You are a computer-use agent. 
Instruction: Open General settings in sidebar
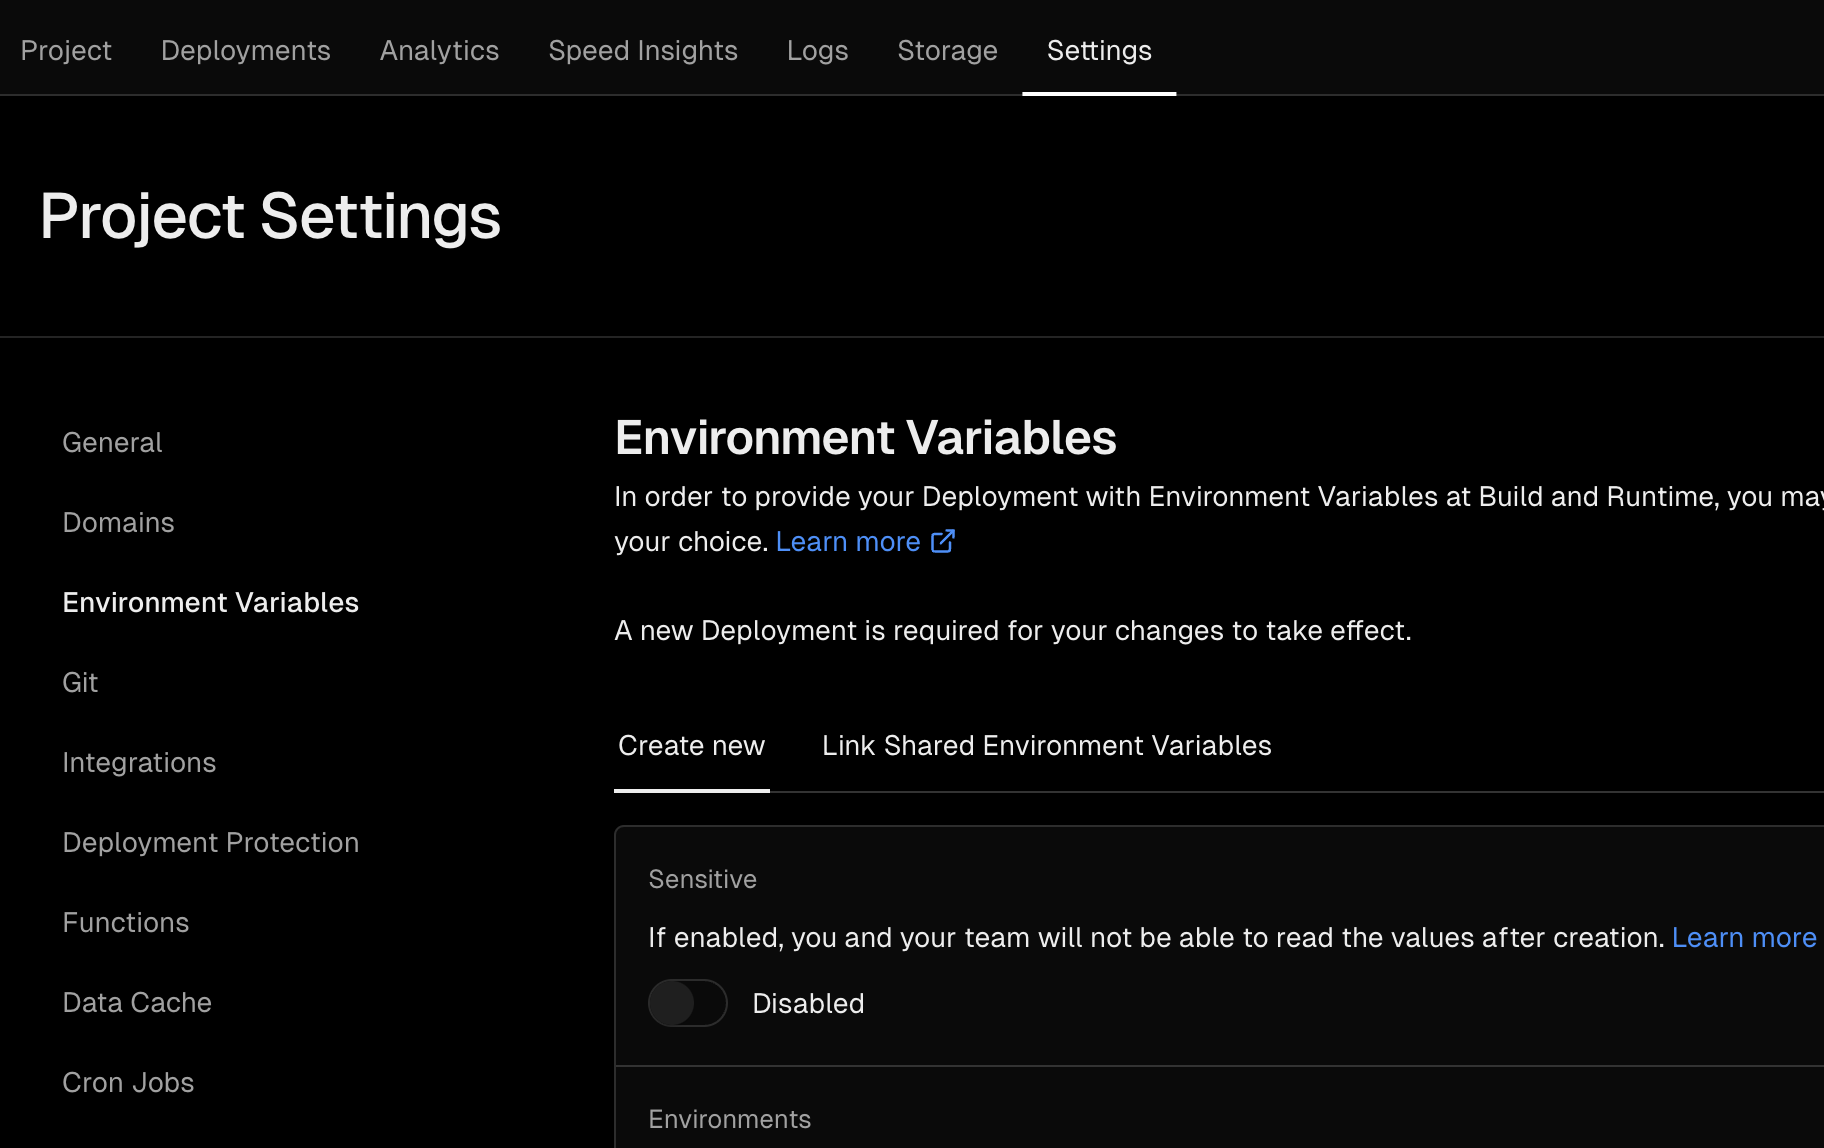click(112, 442)
